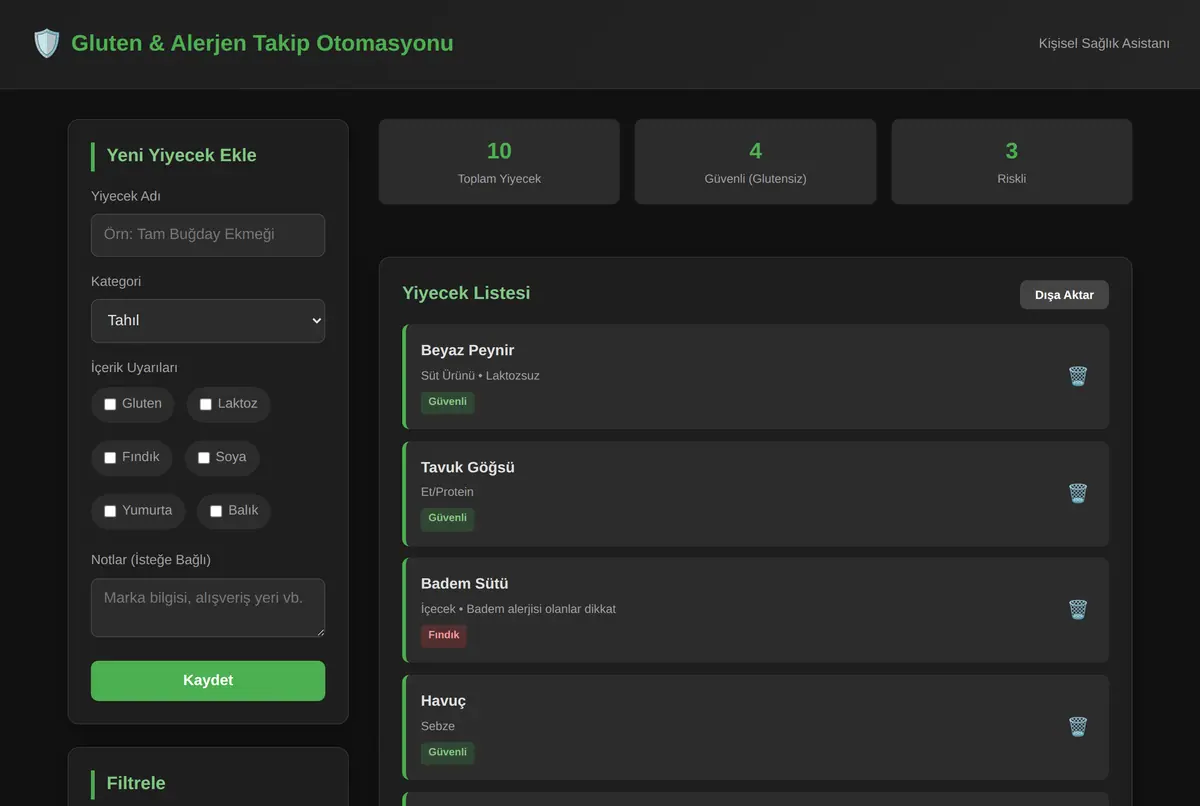The image size is (1200, 806).
Task: Click the trash icon beside Havuç
Action: coord(1077,726)
